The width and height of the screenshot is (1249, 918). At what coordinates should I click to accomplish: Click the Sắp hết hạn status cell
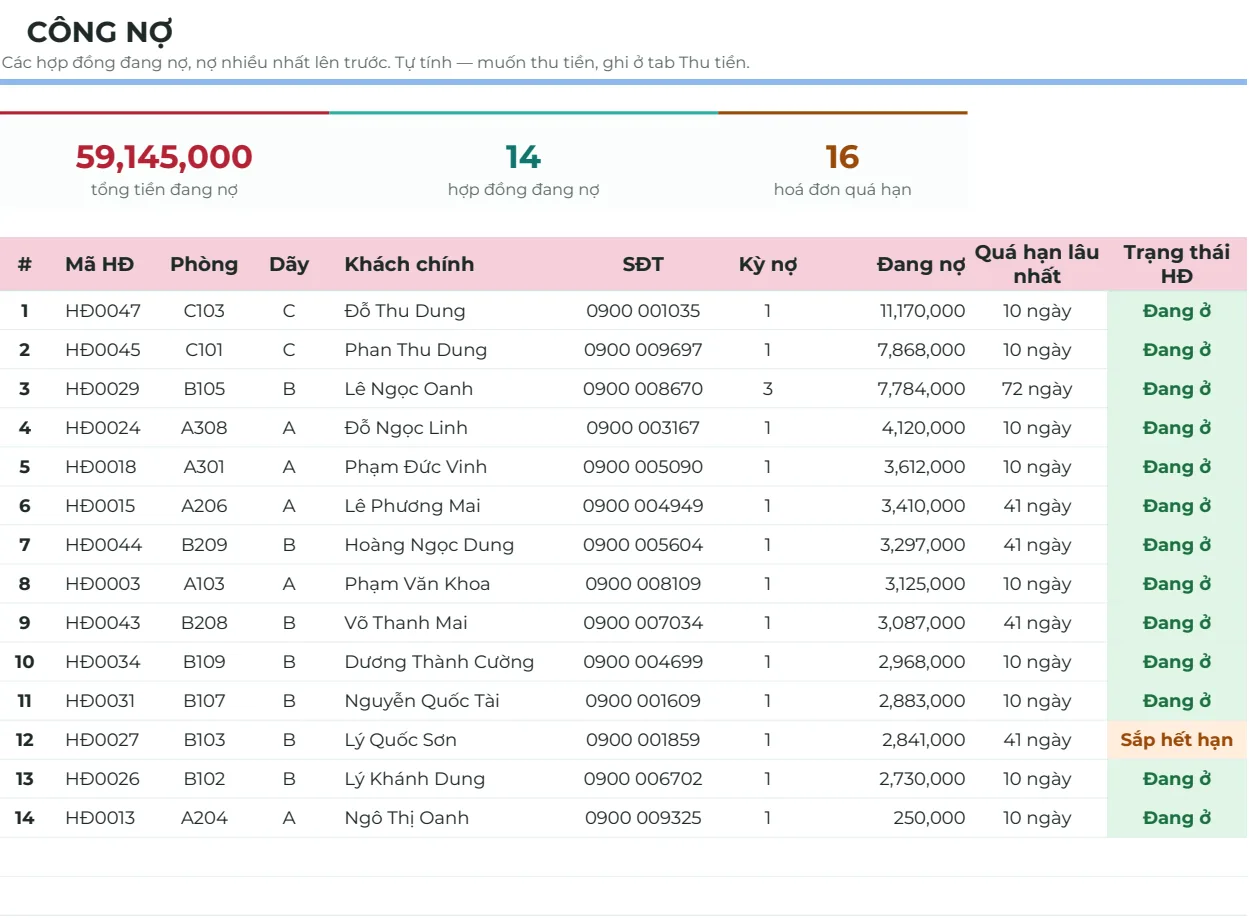[1177, 740]
